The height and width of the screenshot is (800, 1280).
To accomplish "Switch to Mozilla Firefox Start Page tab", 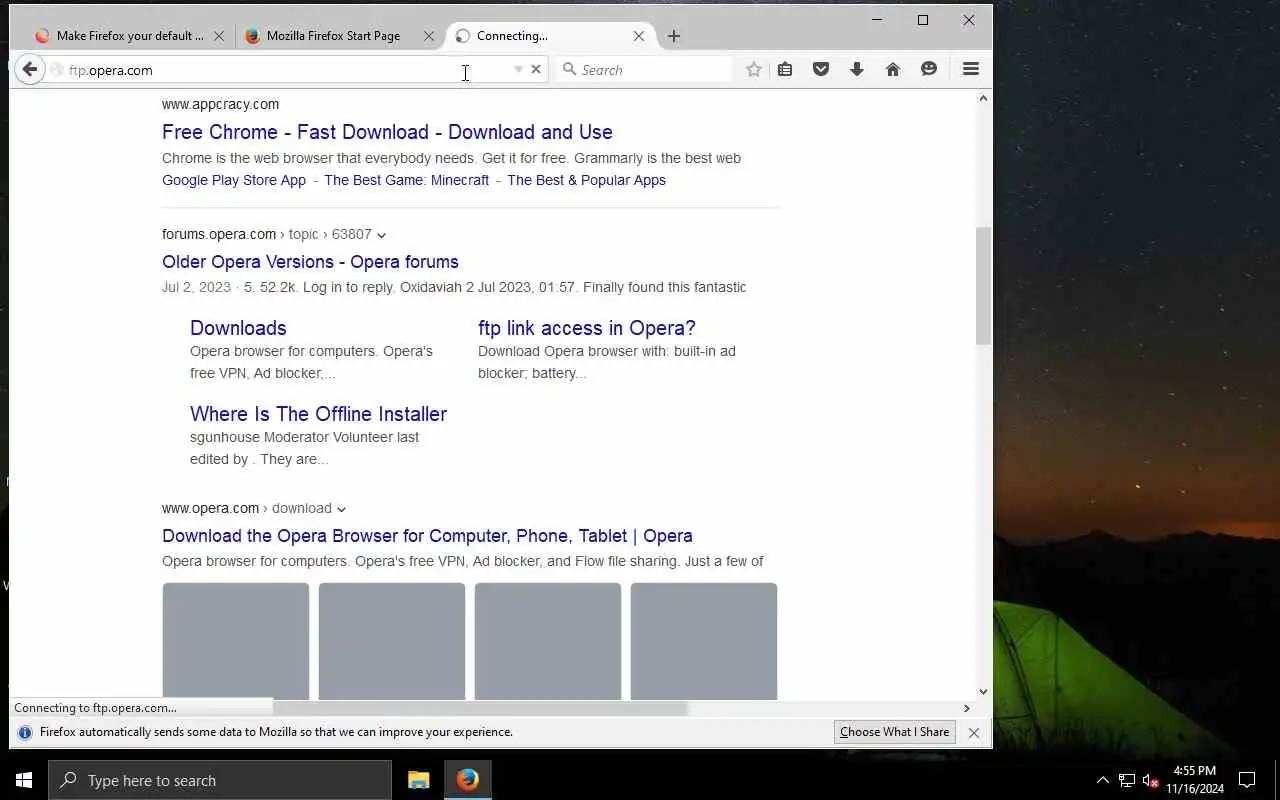I will (333, 36).
